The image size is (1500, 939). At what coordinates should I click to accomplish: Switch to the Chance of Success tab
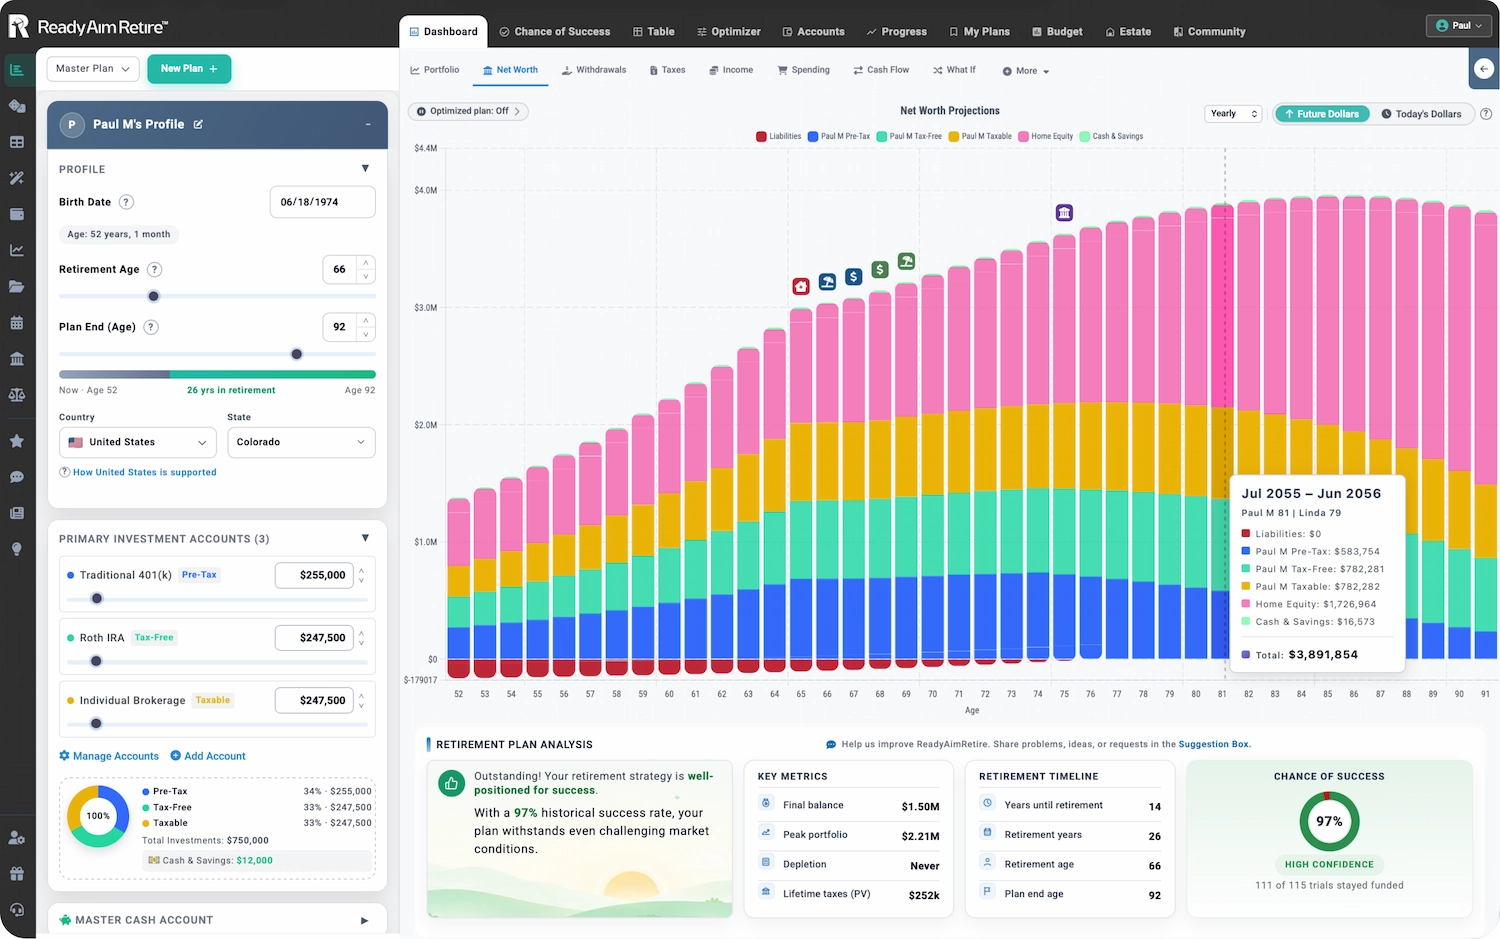click(555, 32)
